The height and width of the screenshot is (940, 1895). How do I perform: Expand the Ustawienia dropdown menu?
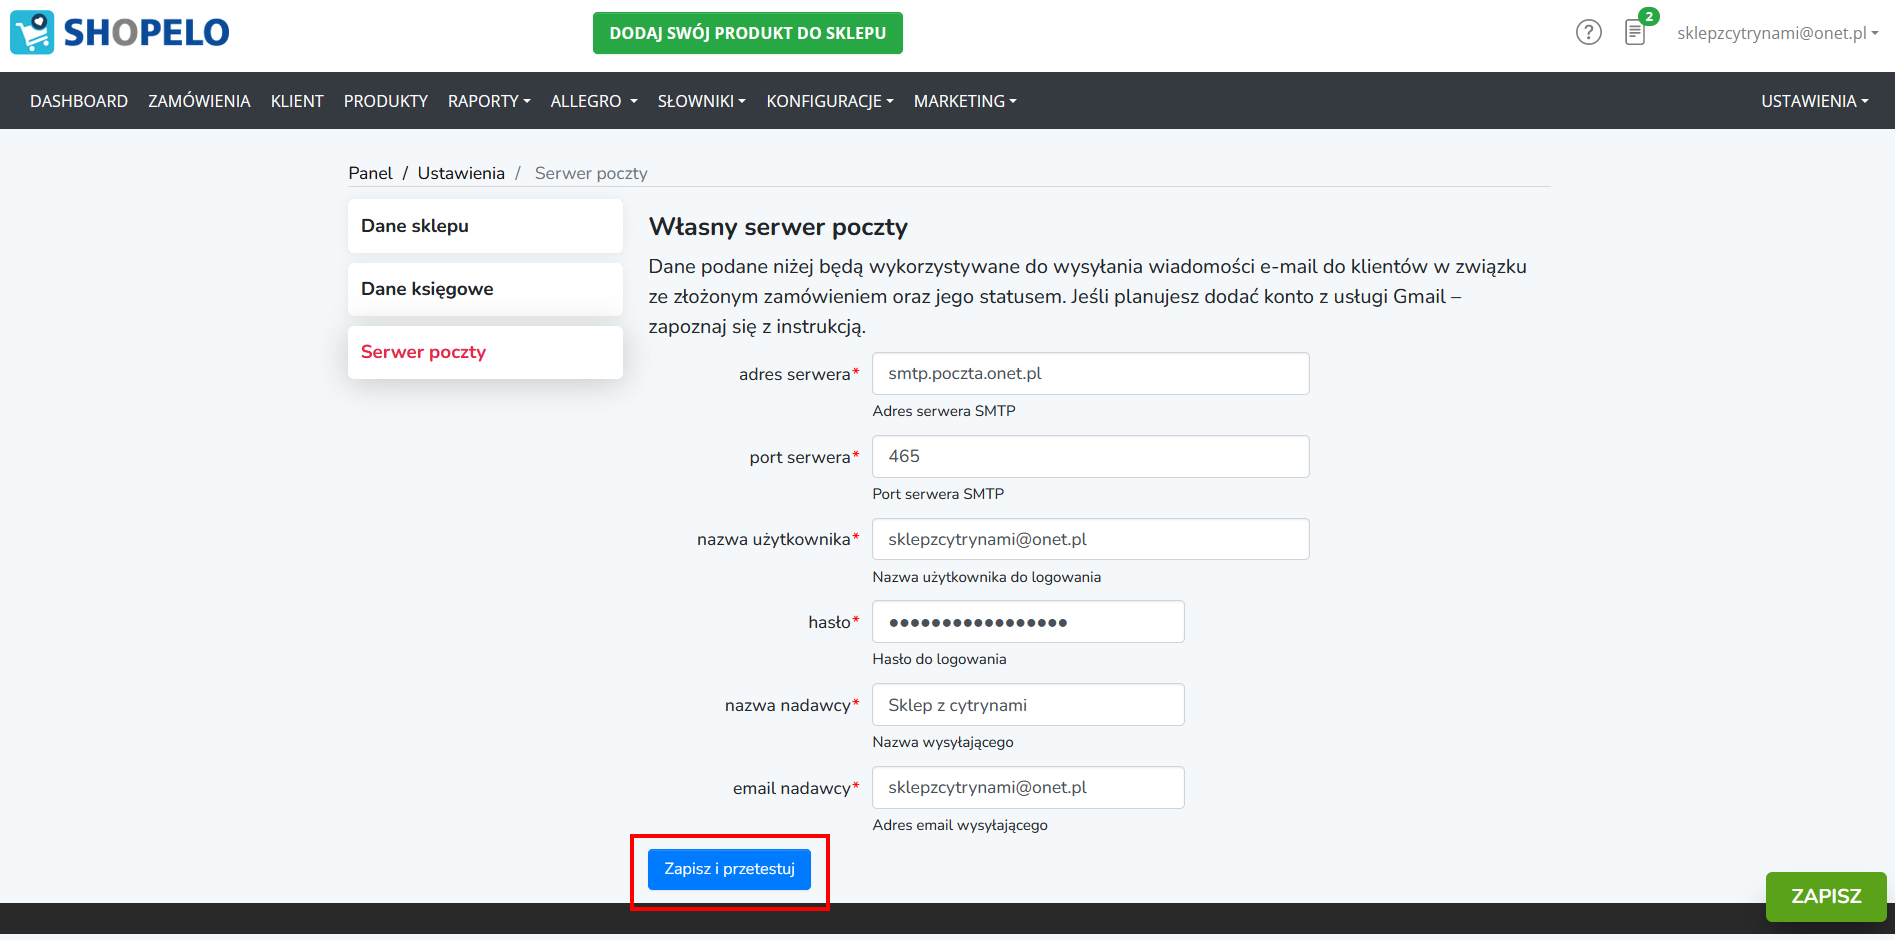click(1814, 101)
